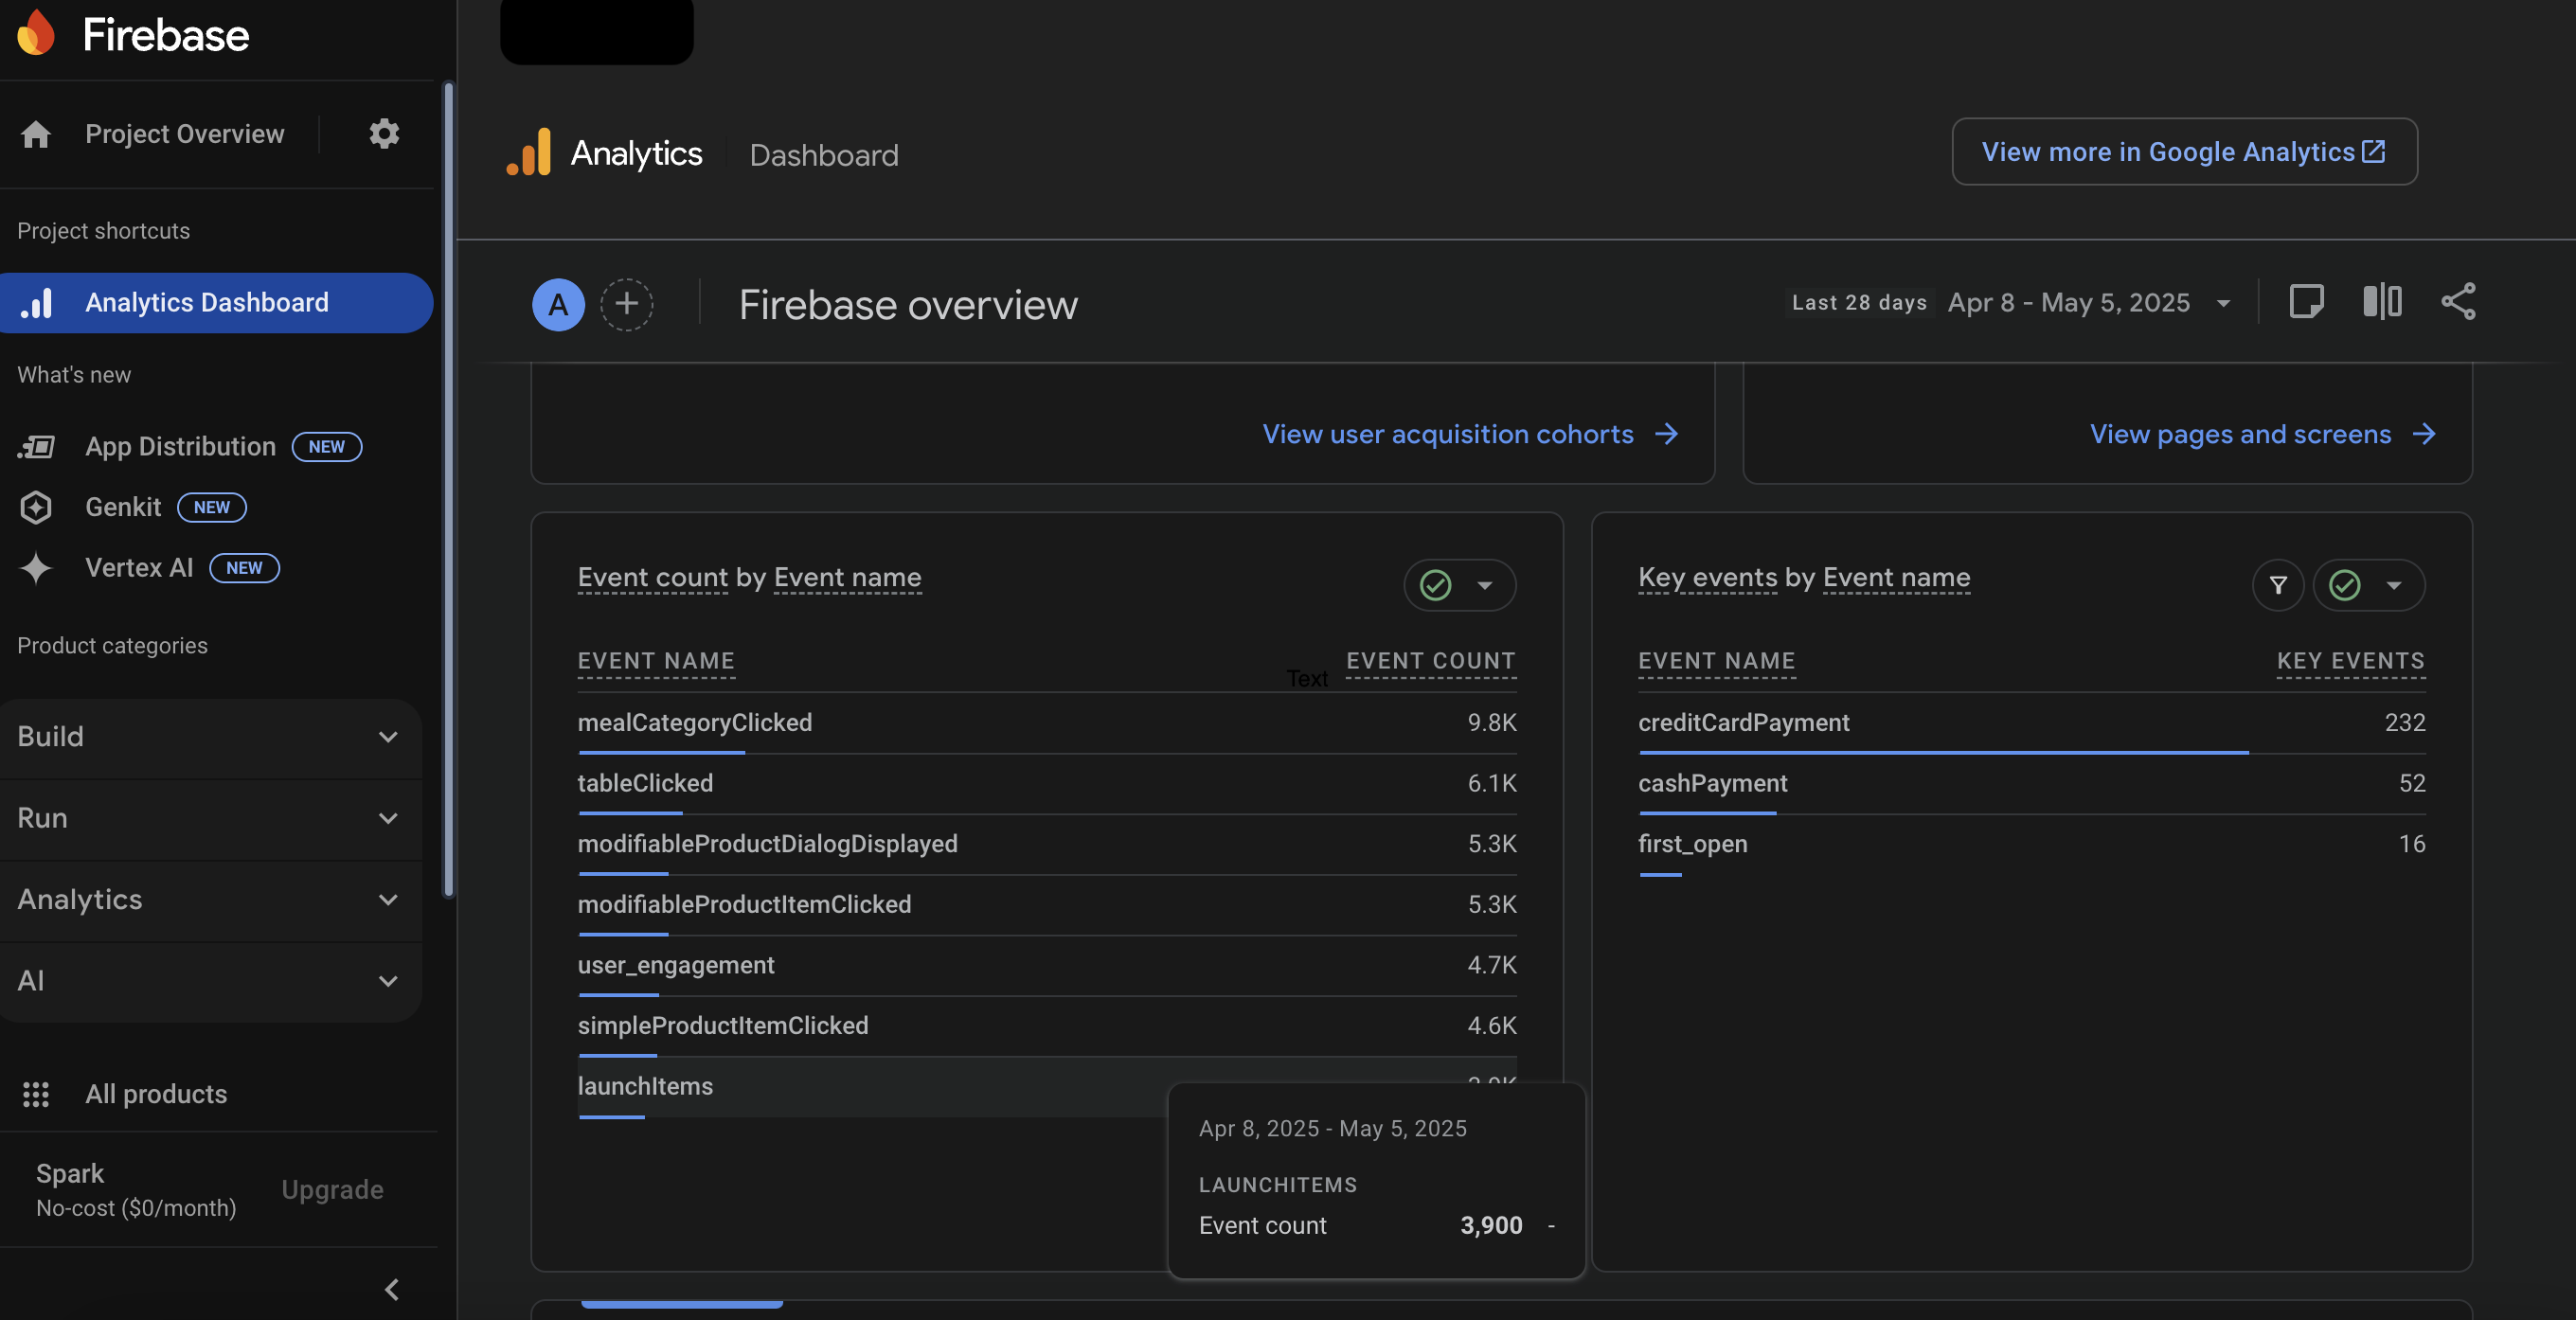Expand the Analytics product category
This screenshot has height=1320, width=2576.
coord(210,900)
